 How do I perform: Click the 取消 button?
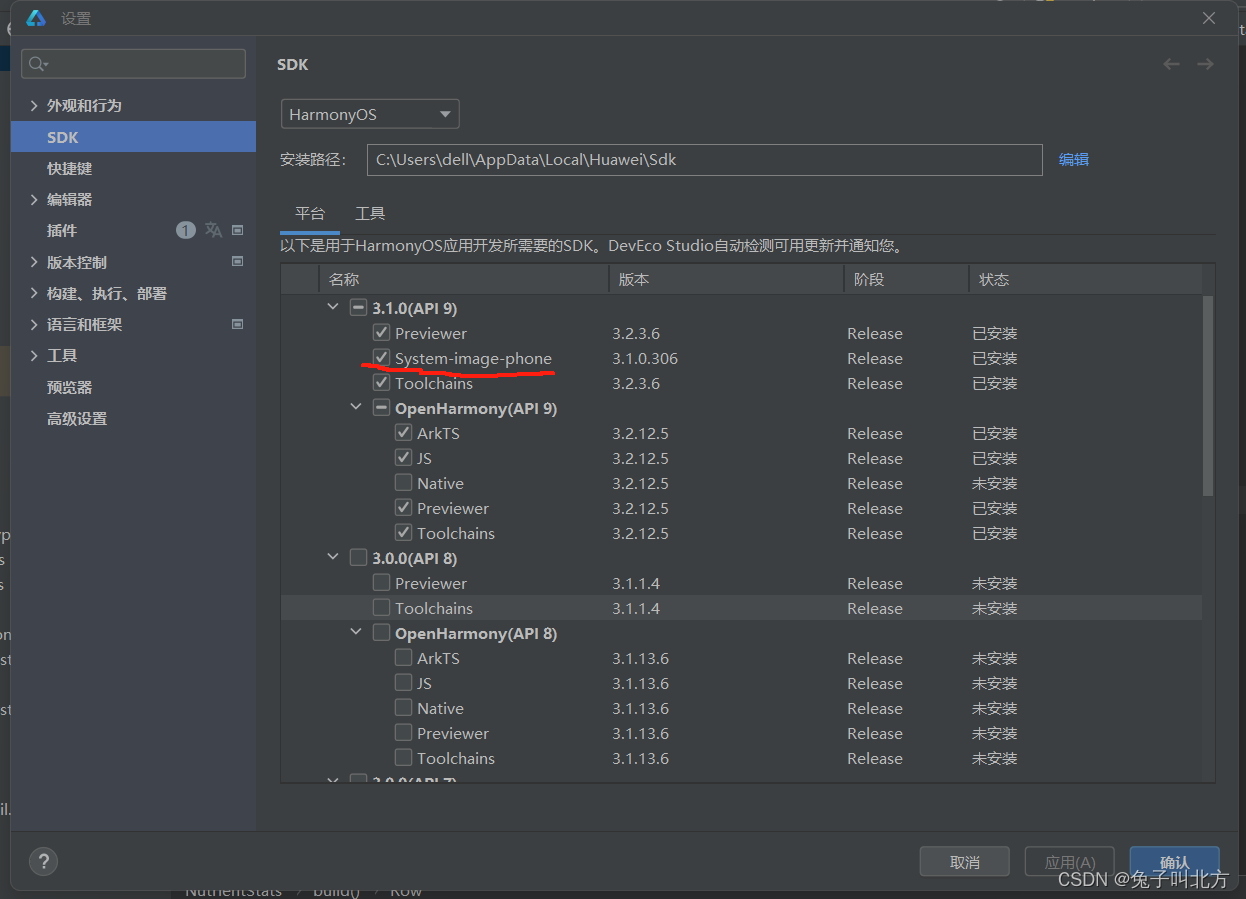[965, 862]
